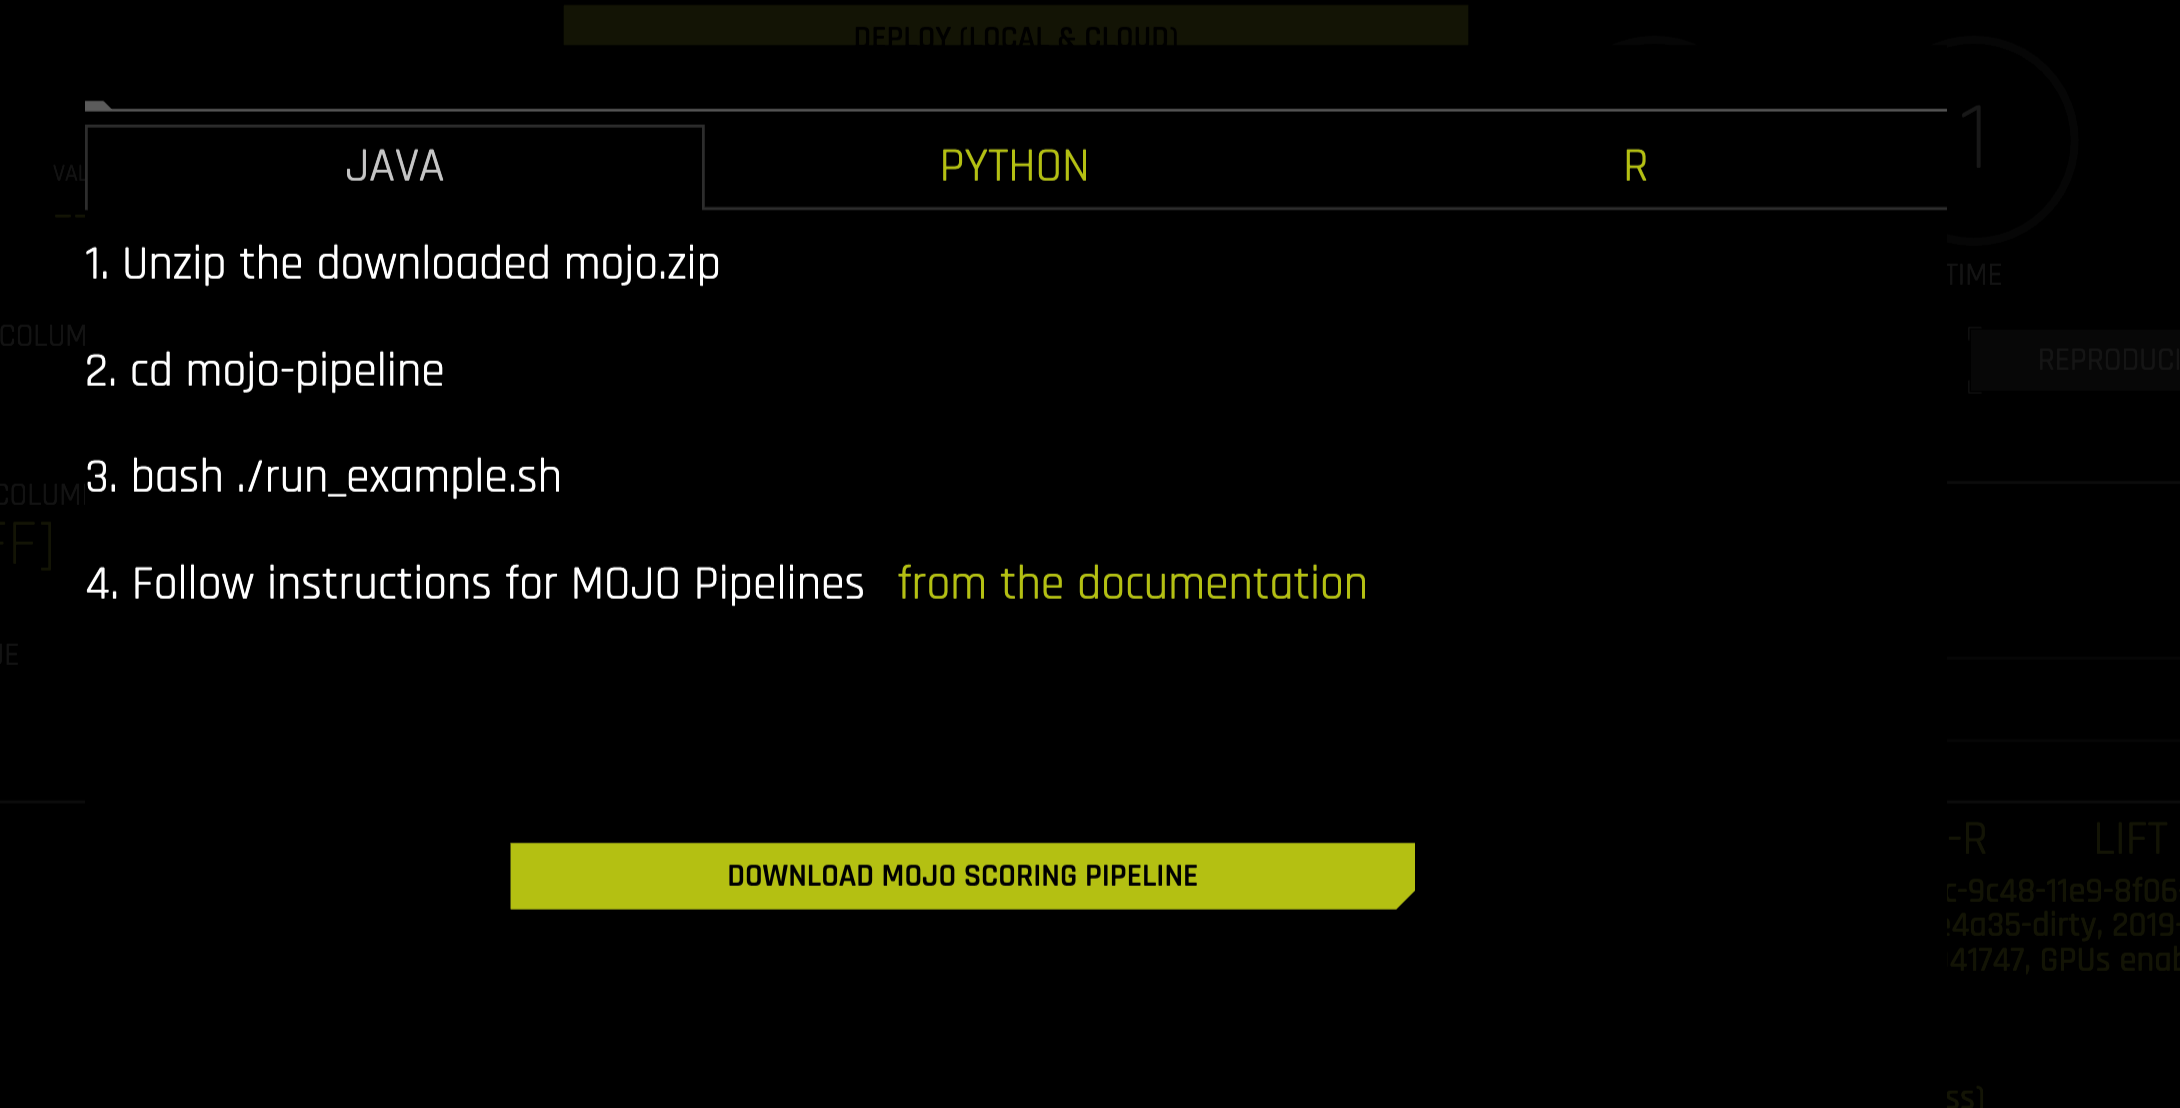The height and width of the screenshot is (1108, 2180).
Task: Open the documentation link for MOJO Pipelines
Action: 1133,583
